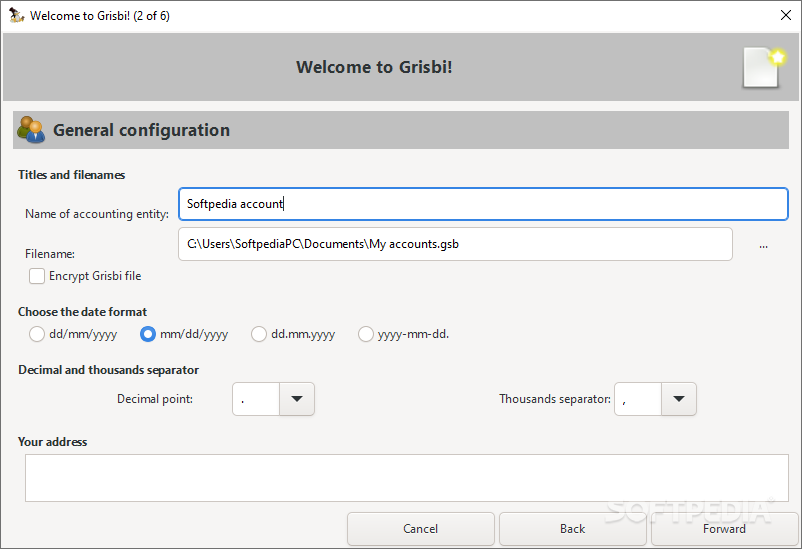Select the yyyy-mm-dd. date format
The height and width of the screenshot is (549, 802).
click(366, 334)
